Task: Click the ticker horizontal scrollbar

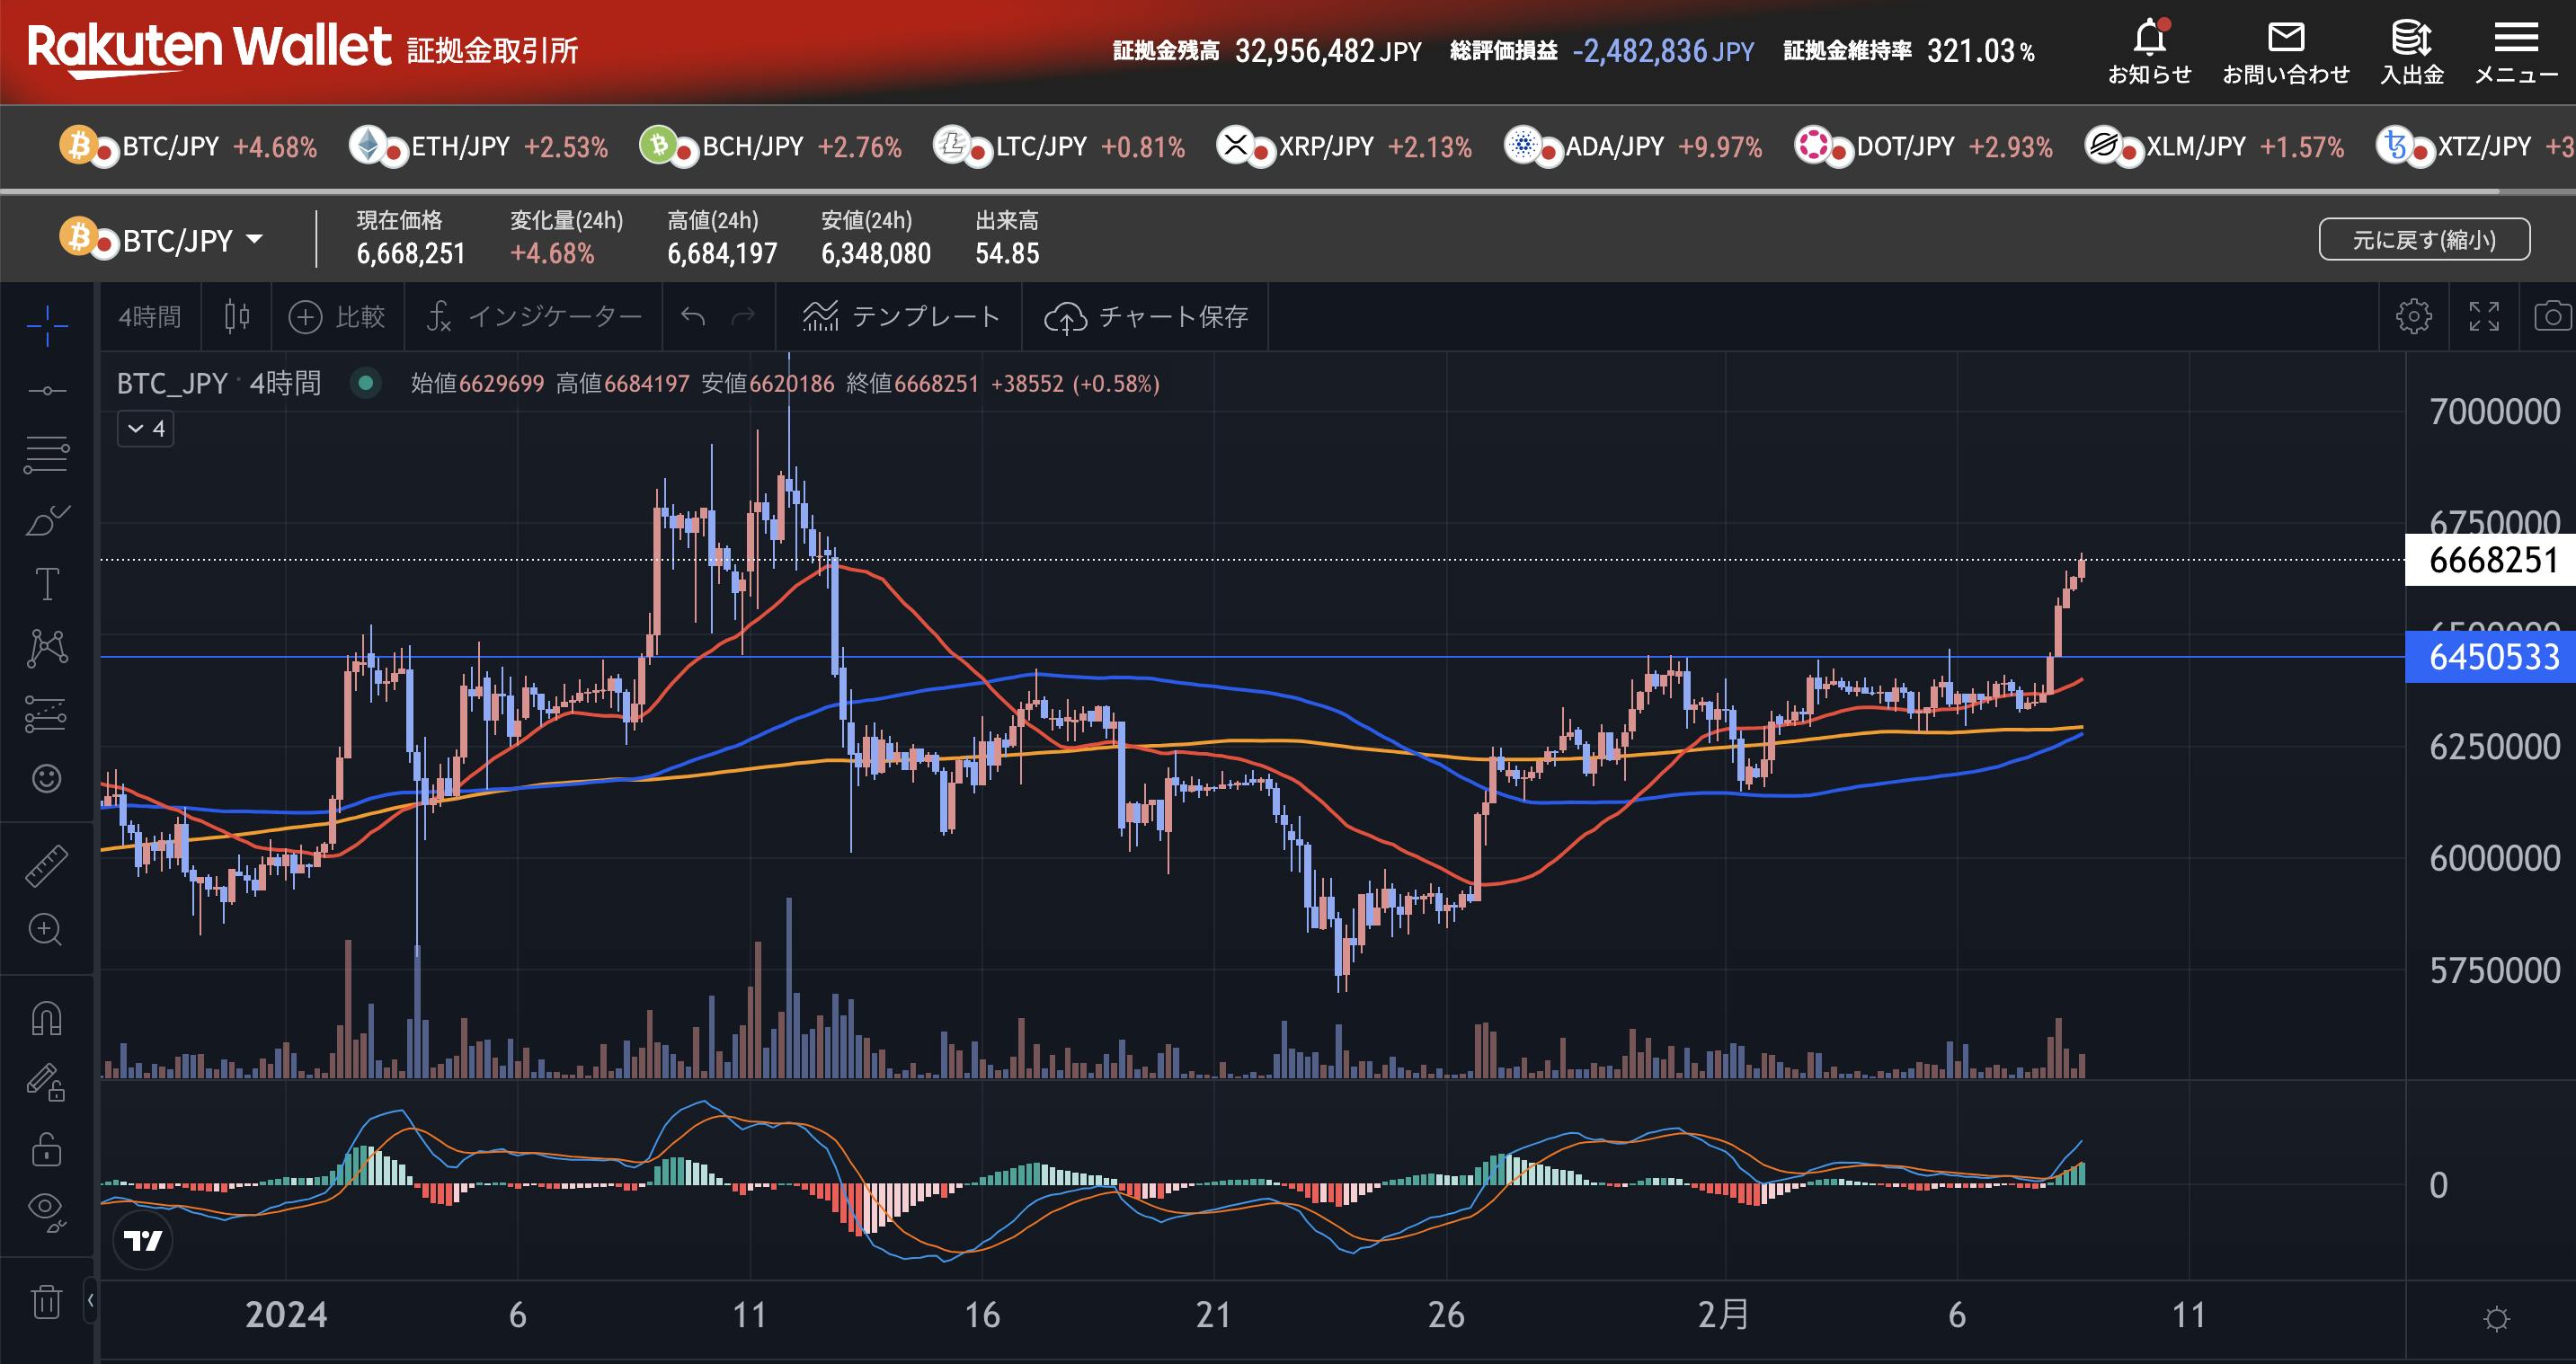Action: [1250, 190]
